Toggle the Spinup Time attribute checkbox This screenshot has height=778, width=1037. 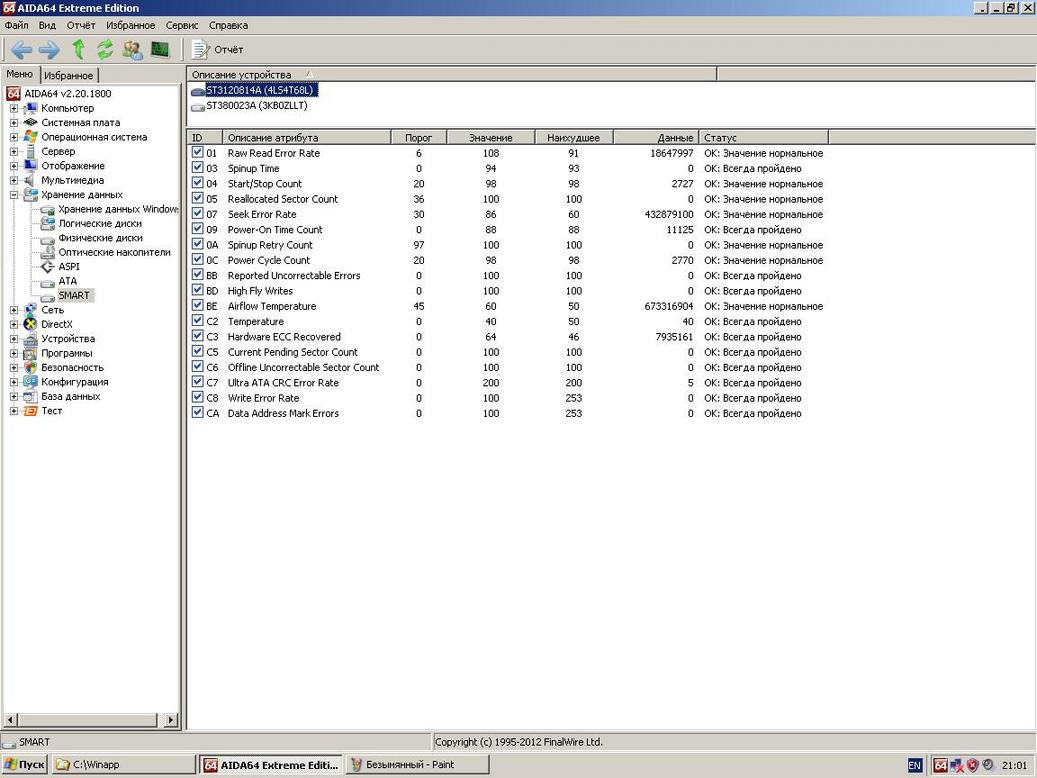tap(197, 167)
